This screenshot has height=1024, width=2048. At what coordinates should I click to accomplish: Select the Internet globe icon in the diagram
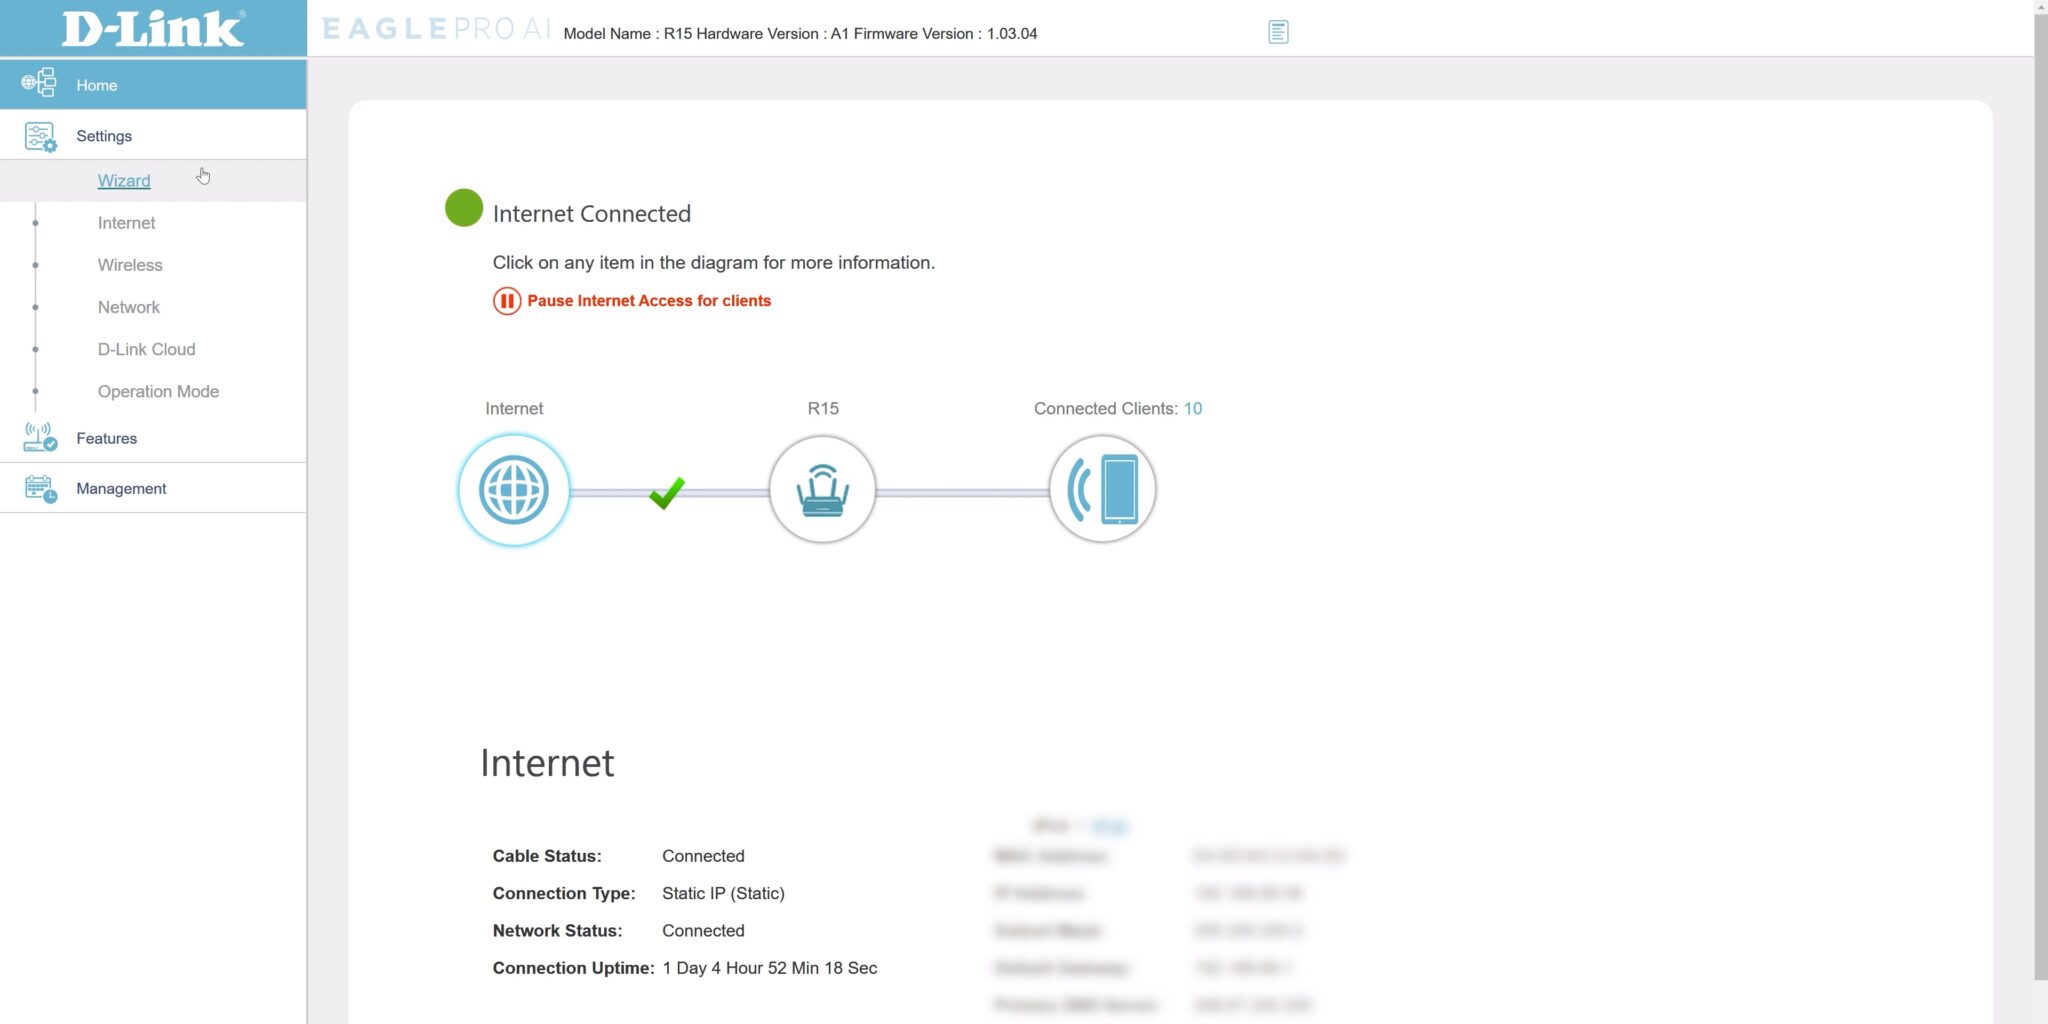point(513,490)
